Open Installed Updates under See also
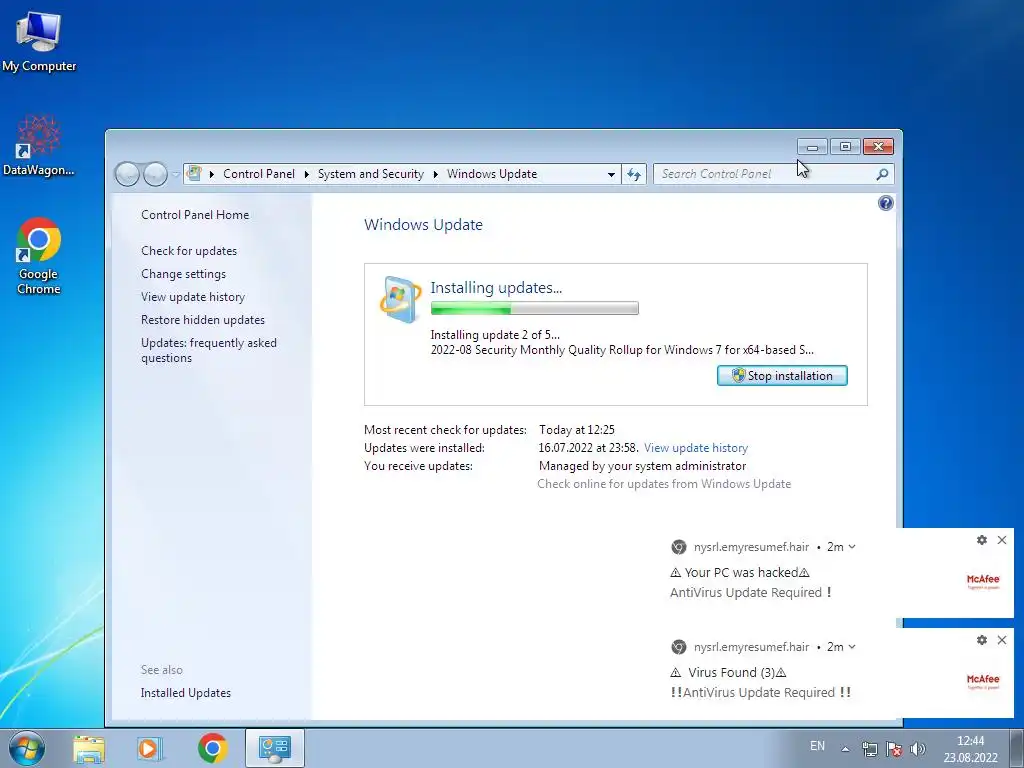The width and height of the screenshot is (1024, 768). tap(185, 693)
